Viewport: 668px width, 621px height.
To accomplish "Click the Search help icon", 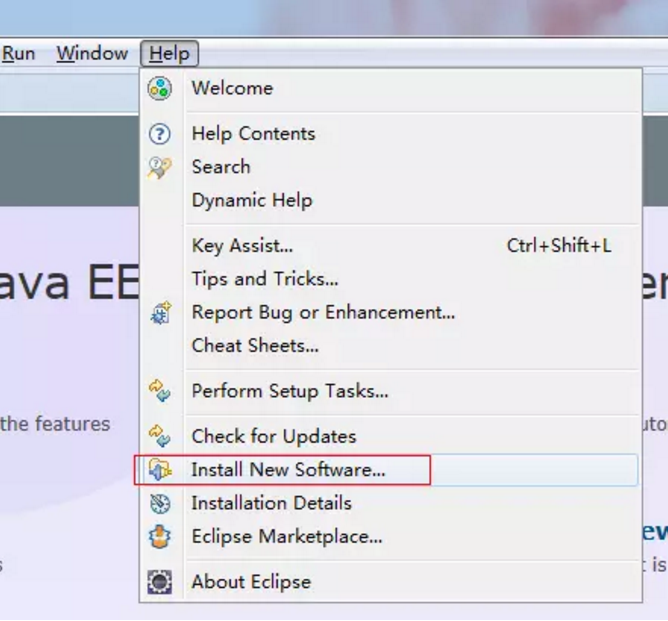I will point(159,167).
